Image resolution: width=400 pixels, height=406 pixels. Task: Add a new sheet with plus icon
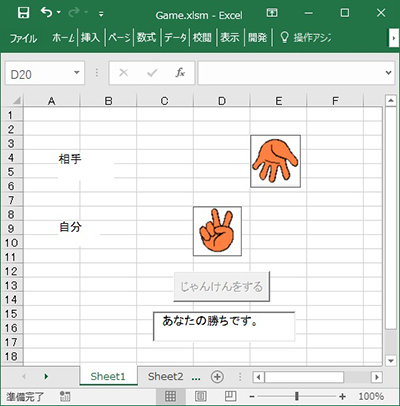click(217, 377)
